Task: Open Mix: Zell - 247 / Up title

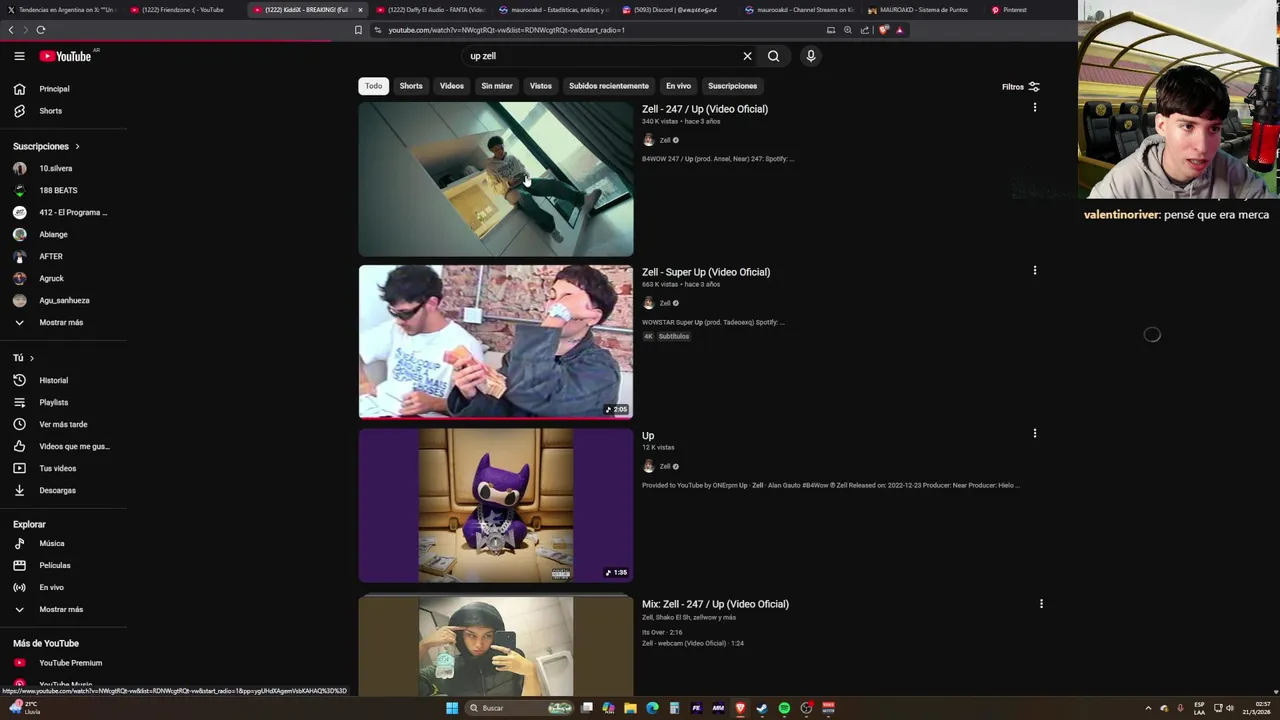Action: coord(715,604)
